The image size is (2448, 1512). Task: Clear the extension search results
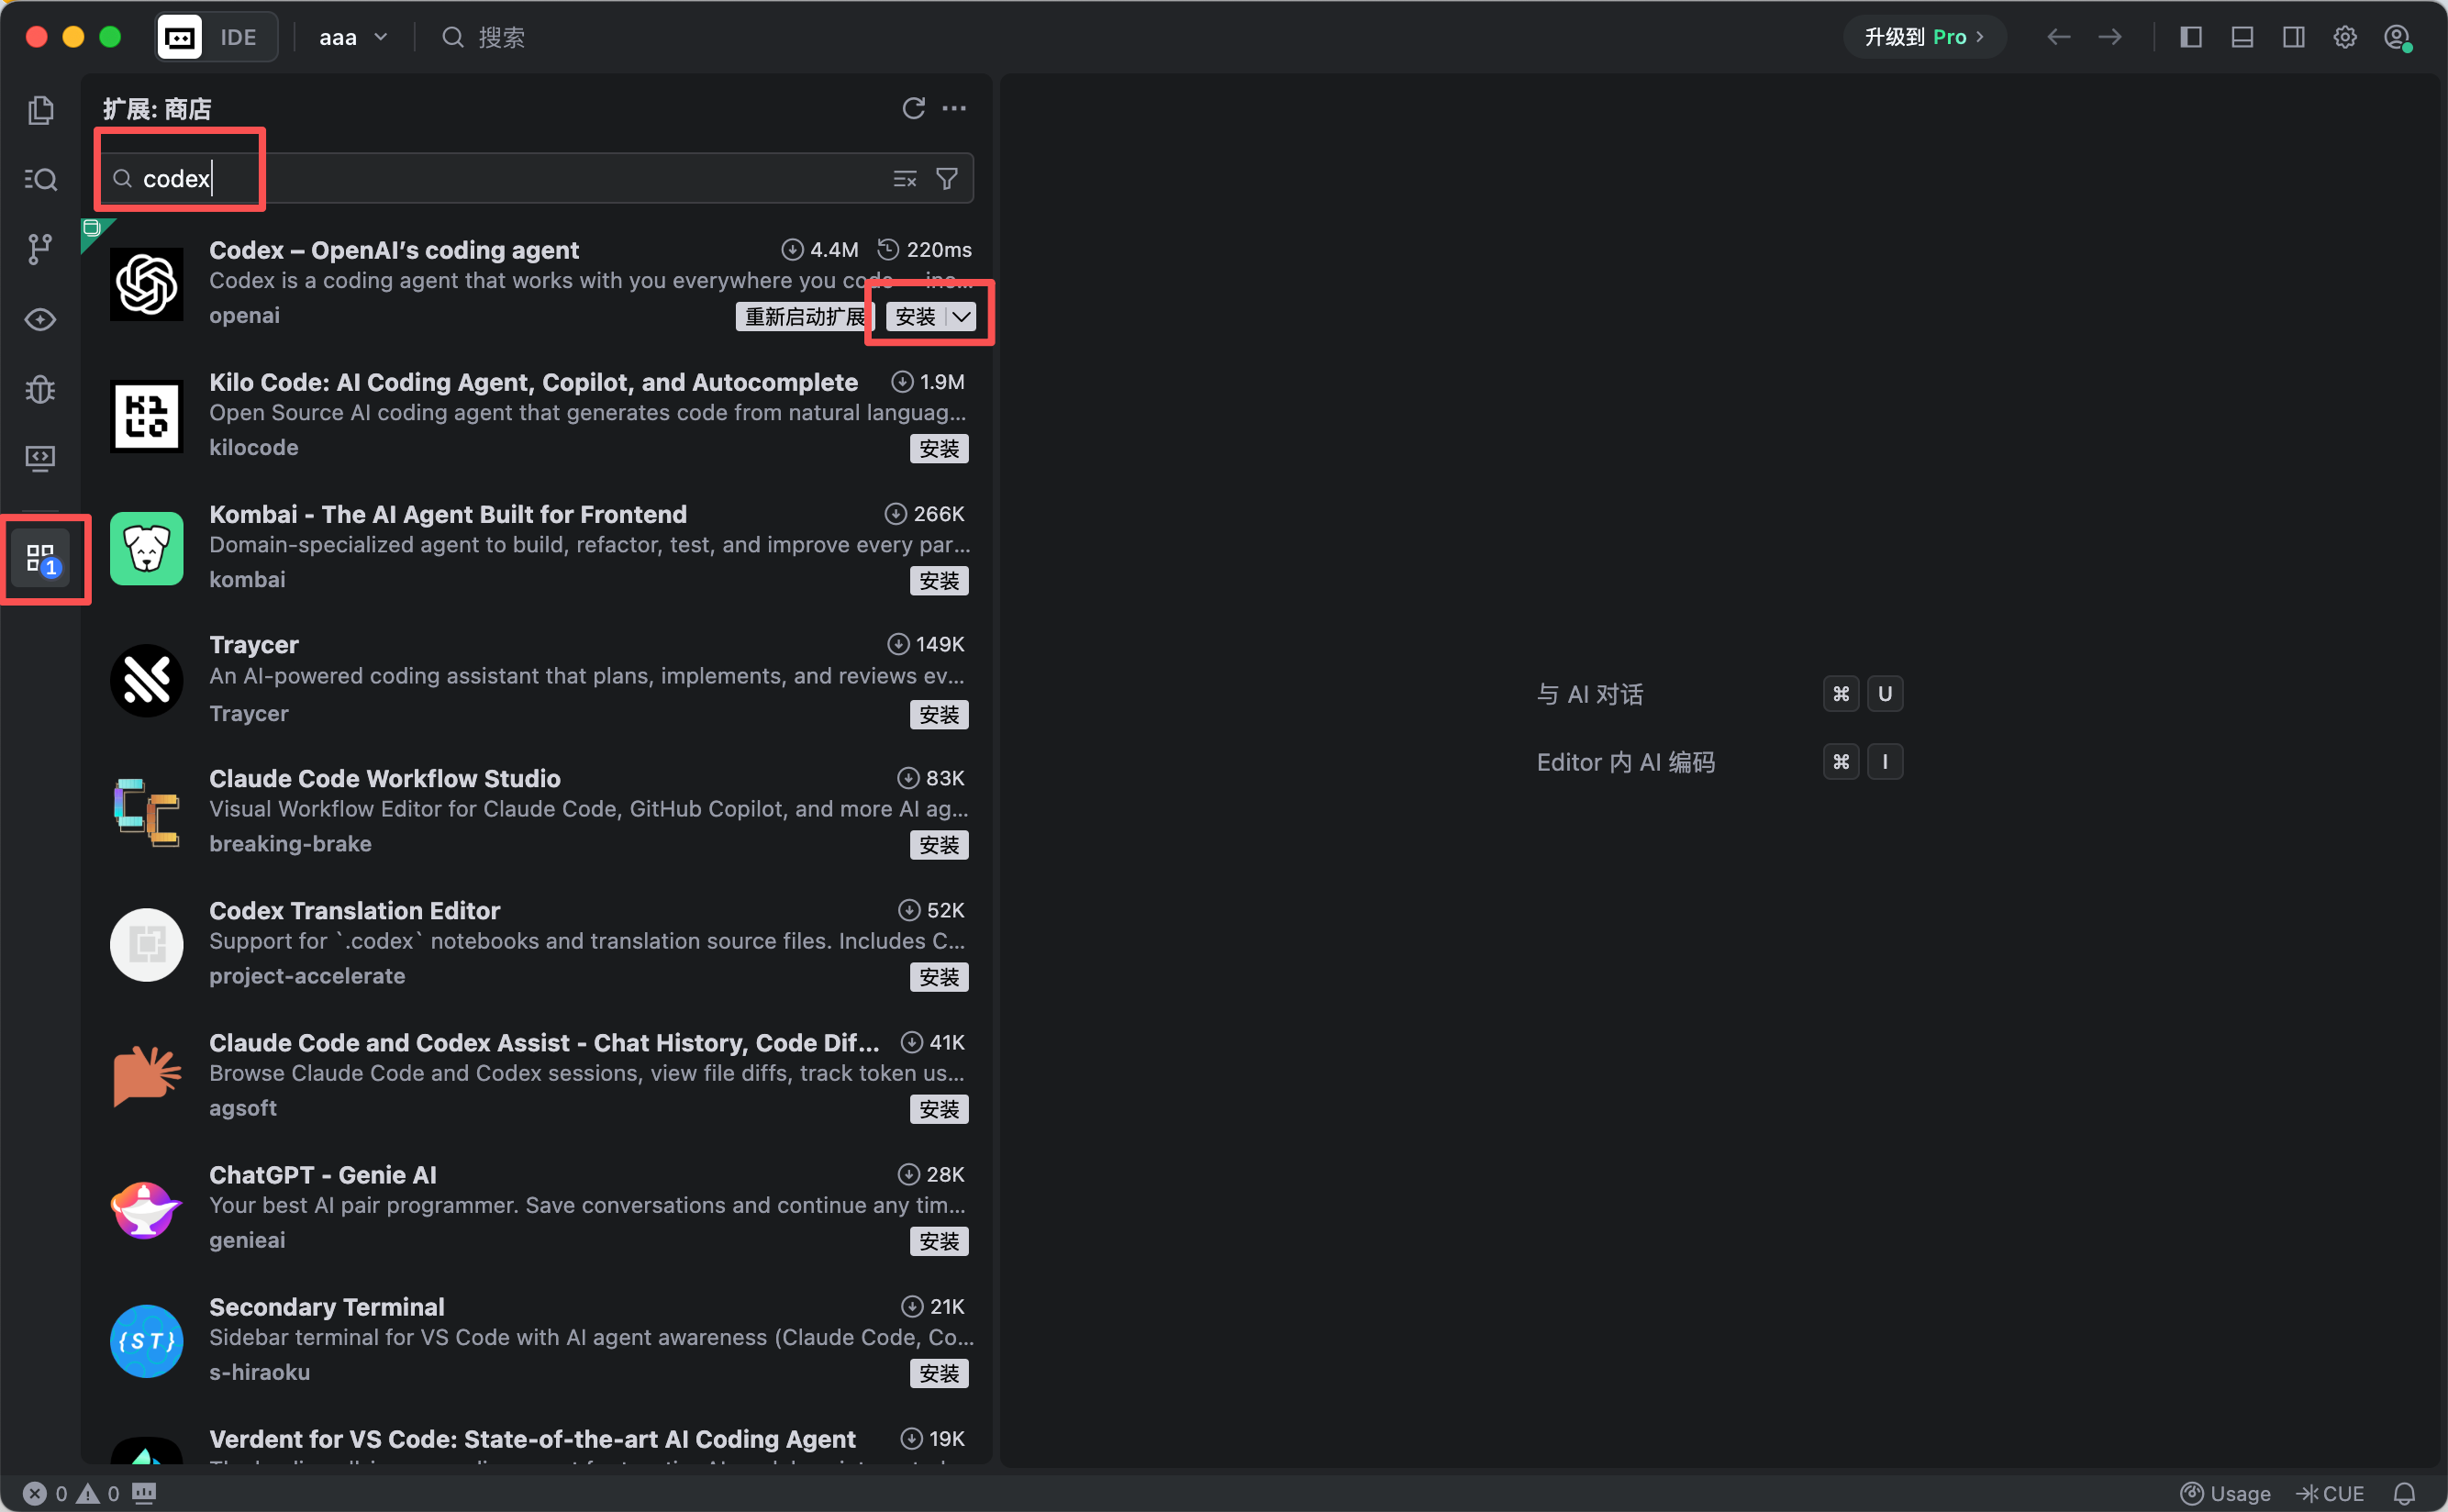[x=904, y=179]
